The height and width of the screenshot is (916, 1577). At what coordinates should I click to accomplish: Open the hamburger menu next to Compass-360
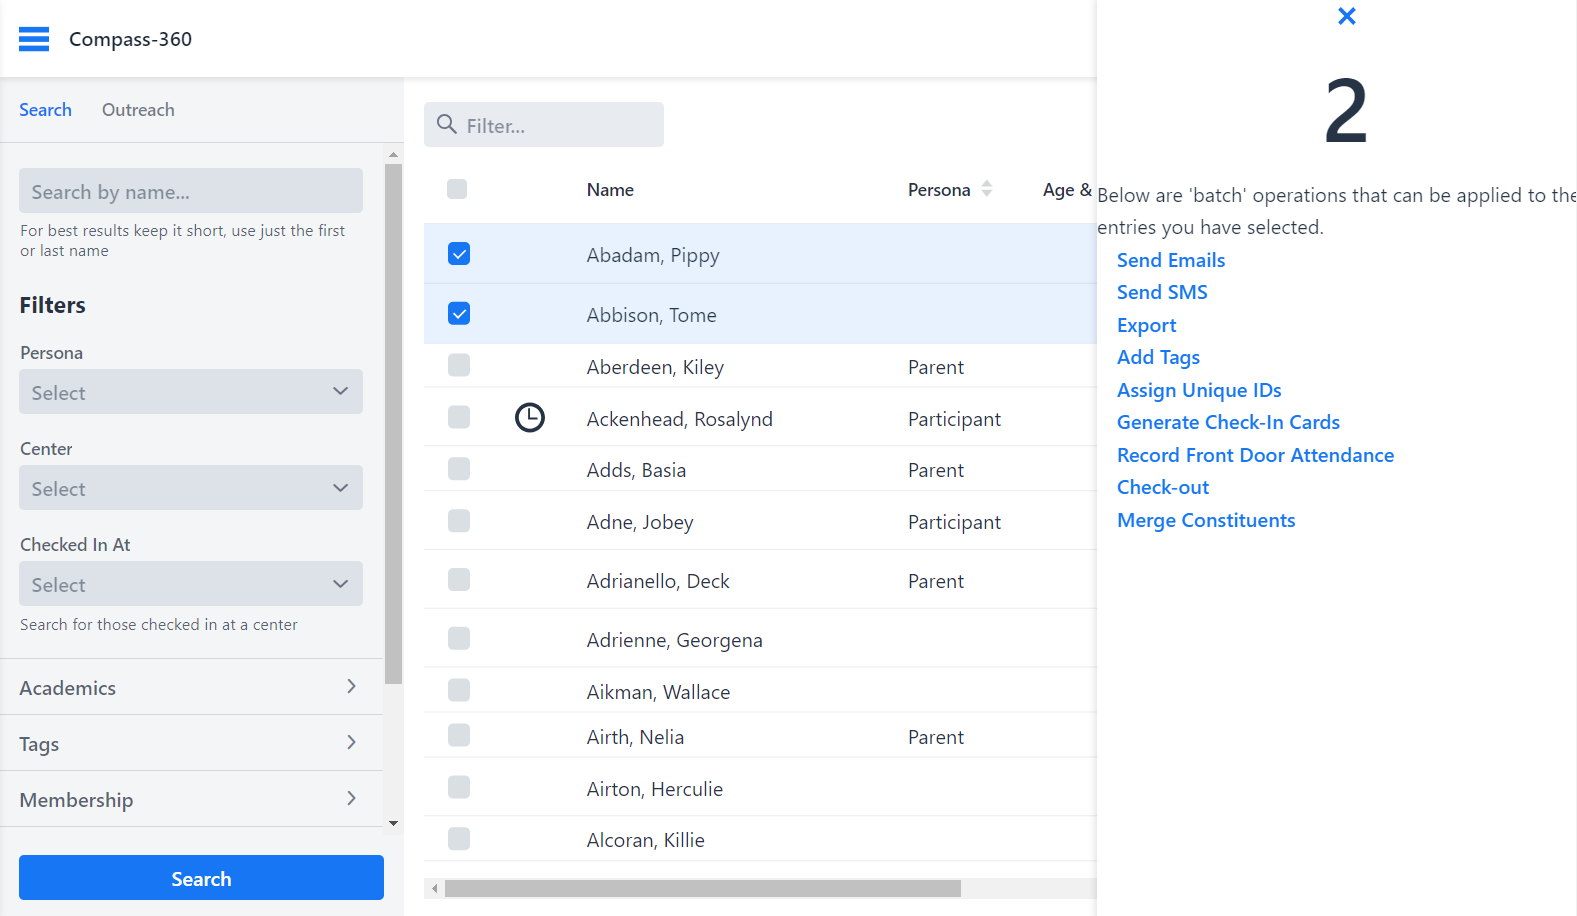point(34,39)
